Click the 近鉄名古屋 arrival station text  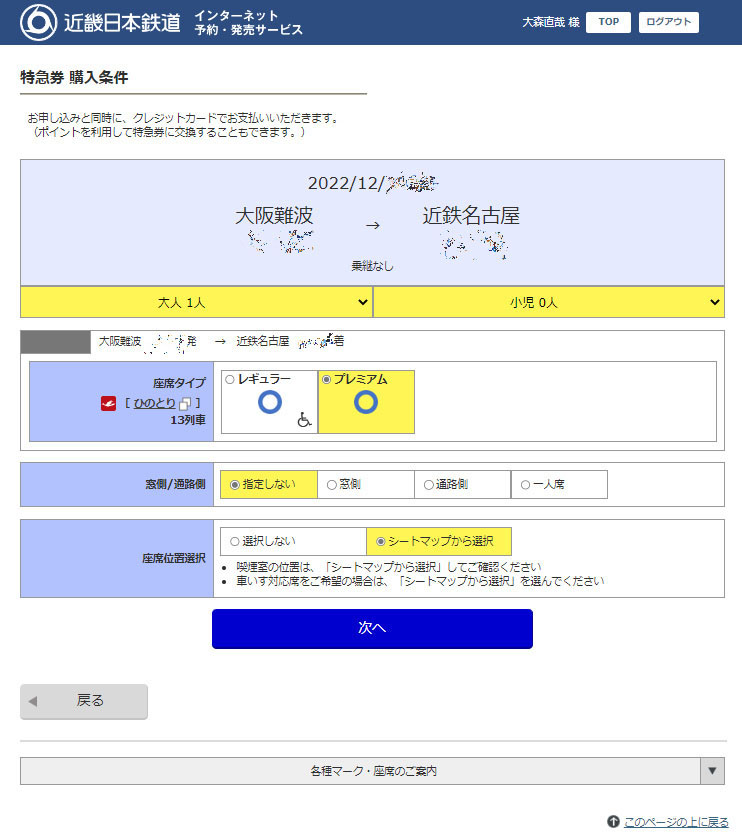coord(471,215)
